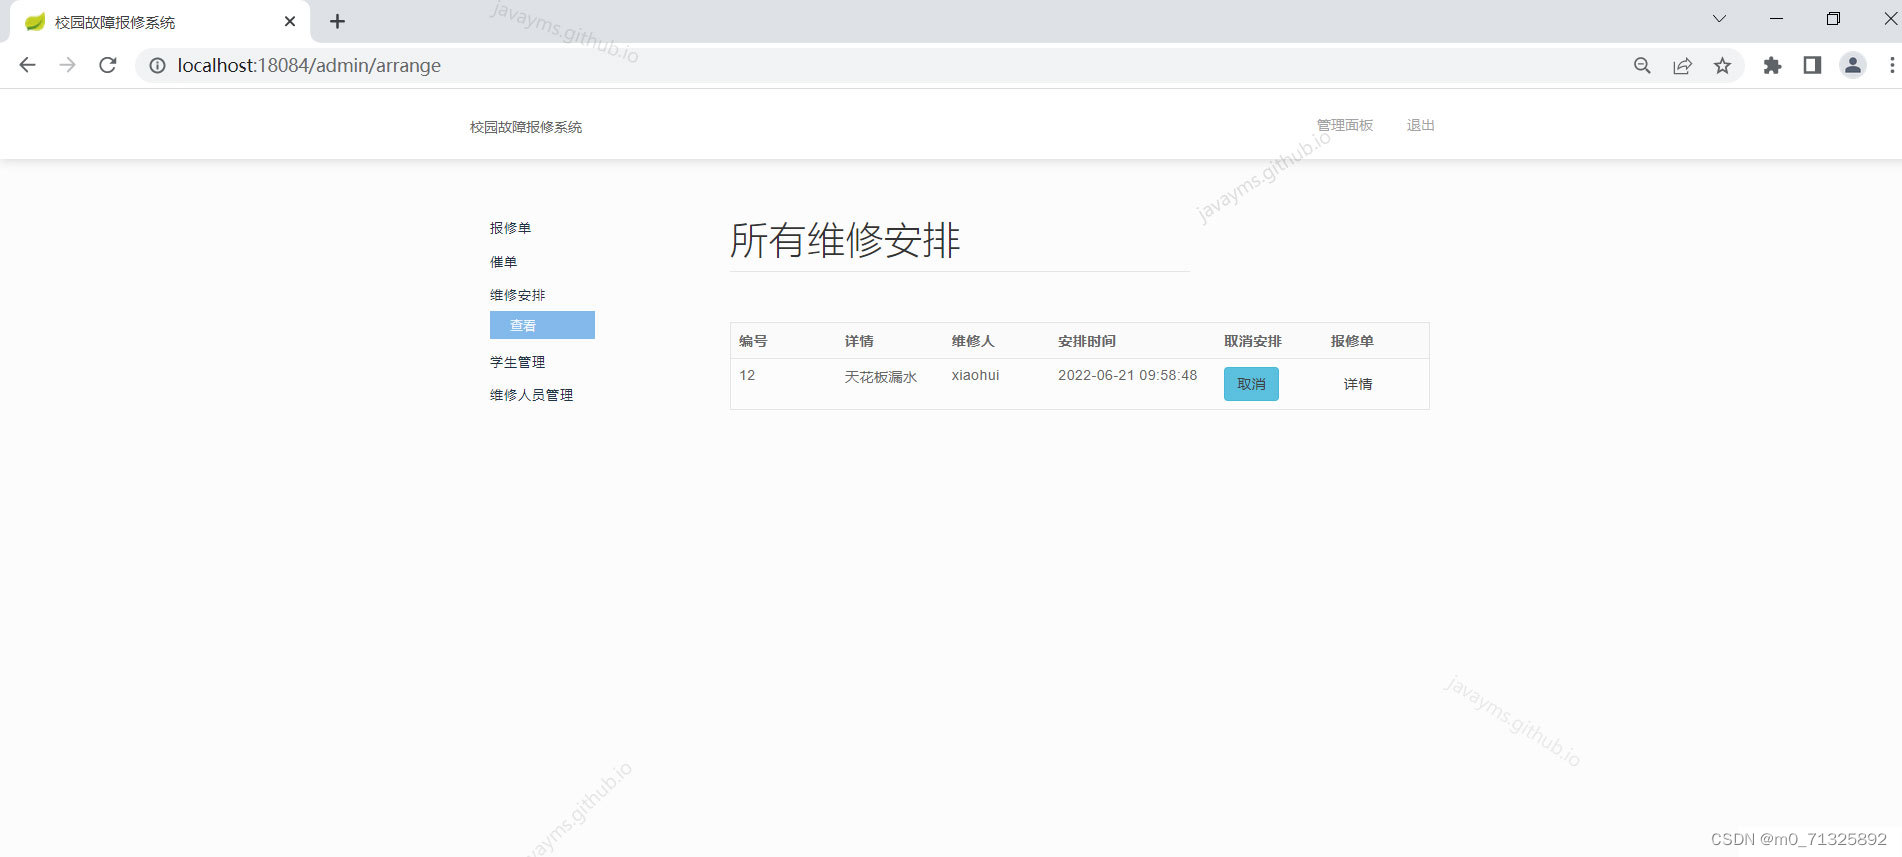Click the 取消安排 column header
1902x857 pixels.
pos(1253,341)
